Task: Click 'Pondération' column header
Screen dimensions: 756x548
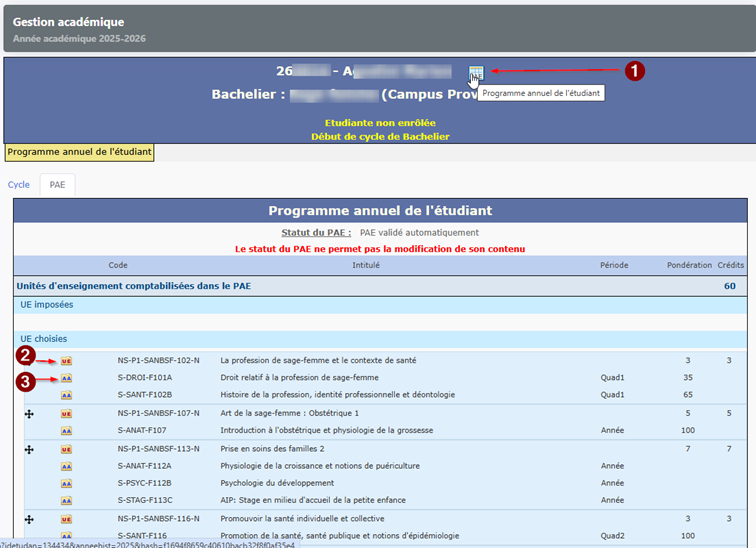Action: click(689, 265)
